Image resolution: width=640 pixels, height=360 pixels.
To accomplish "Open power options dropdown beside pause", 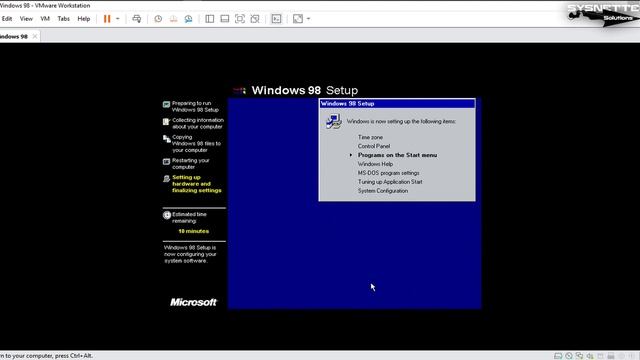I will [118, 19].
